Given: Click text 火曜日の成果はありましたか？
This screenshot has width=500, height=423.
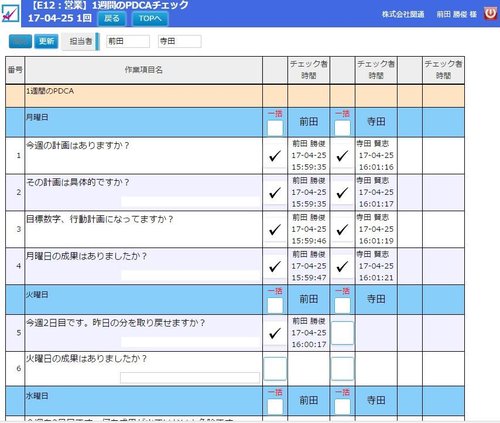Looking at the screenshot, I should coord(86,359).
